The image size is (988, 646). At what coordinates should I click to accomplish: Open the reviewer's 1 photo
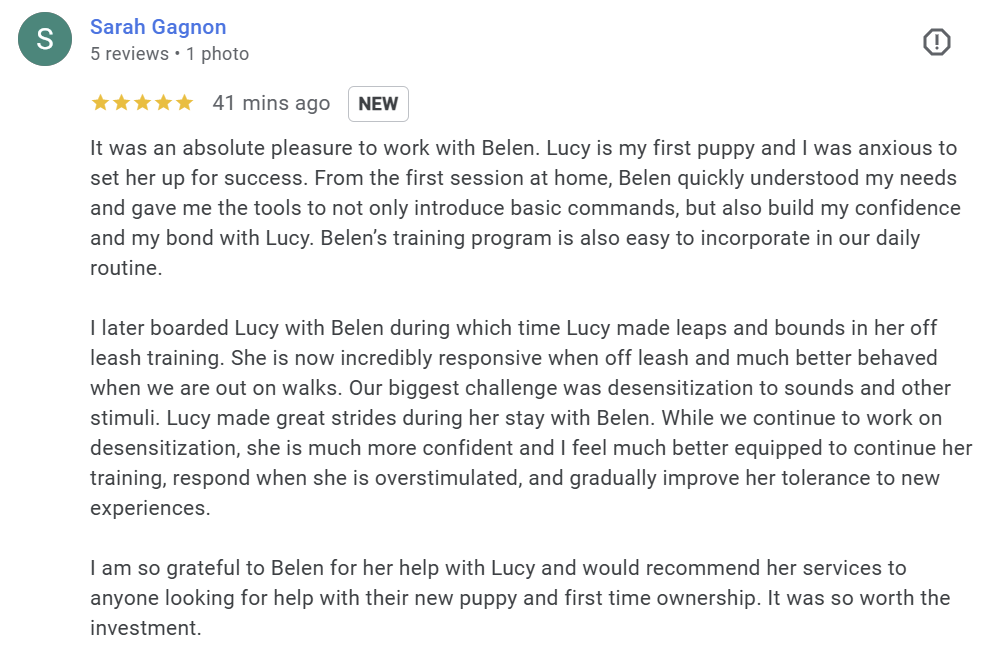pos(217,53)
